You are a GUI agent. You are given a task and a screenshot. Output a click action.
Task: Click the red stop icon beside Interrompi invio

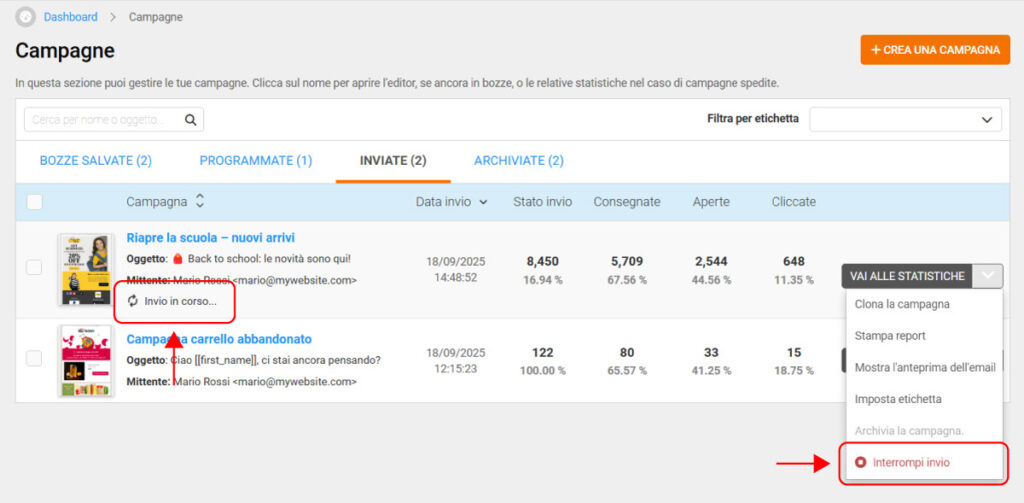(859, 463)
